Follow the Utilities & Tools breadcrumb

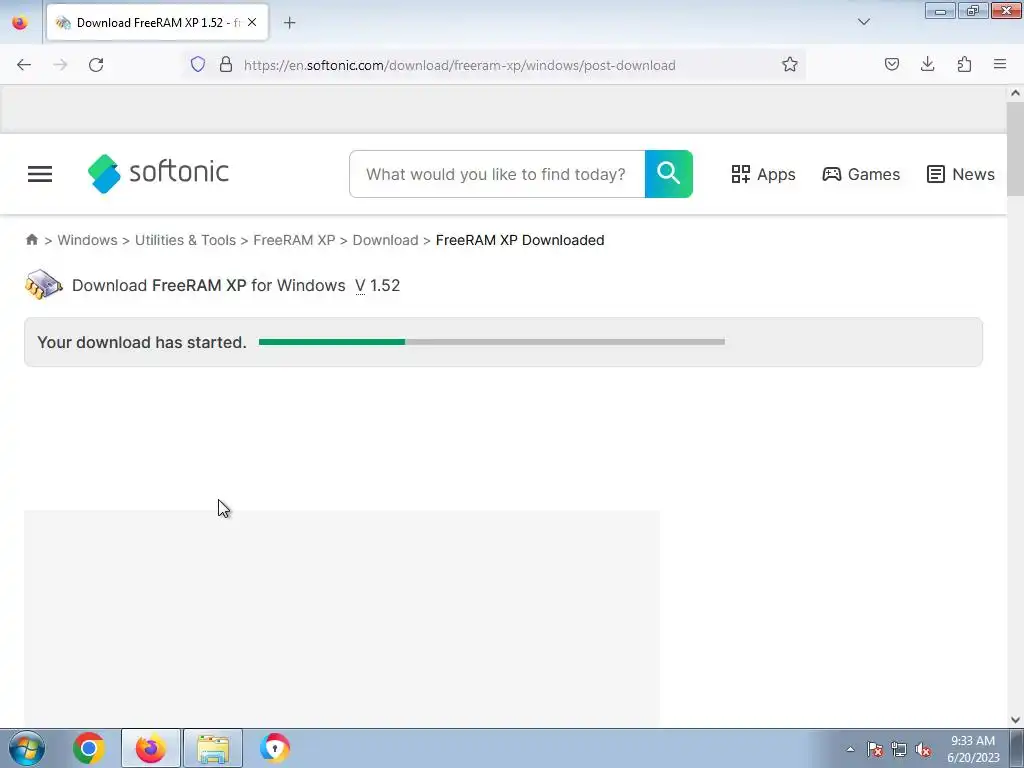click(x=185, y=240)
